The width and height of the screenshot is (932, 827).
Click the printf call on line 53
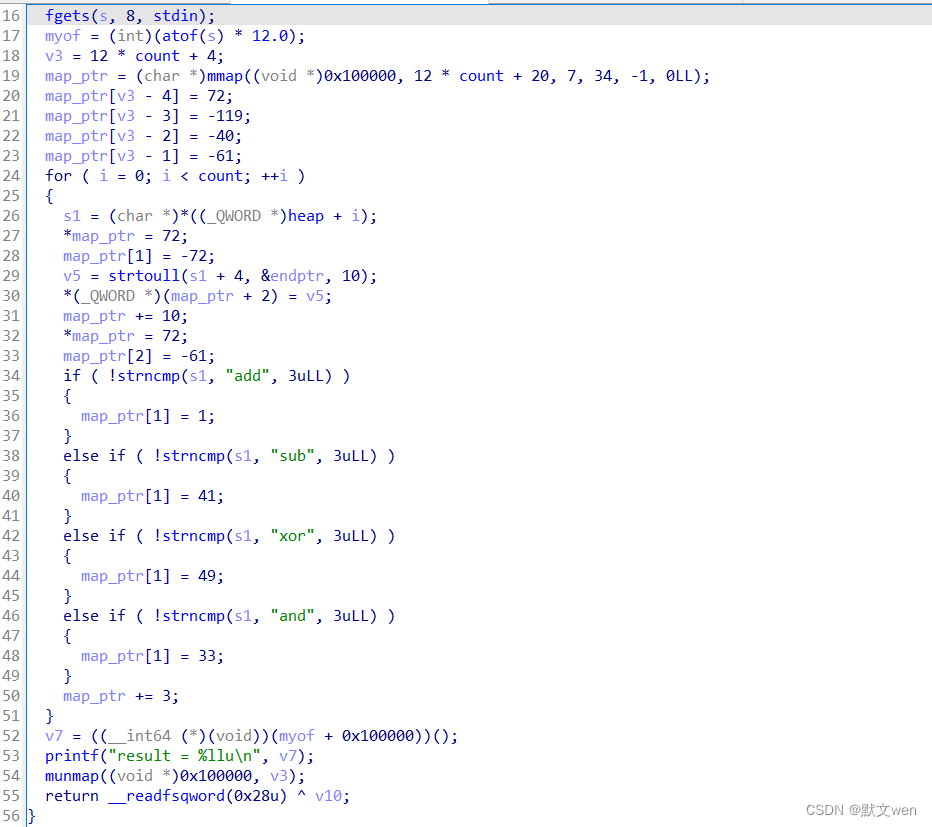pos(72,755)
